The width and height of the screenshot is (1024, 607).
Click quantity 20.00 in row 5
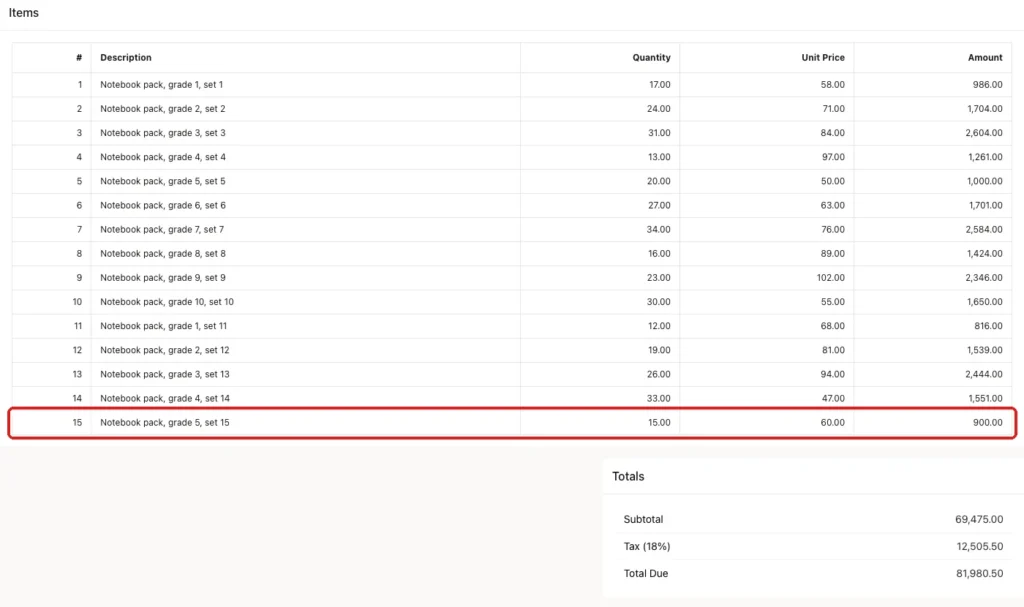tap(658, 181)
